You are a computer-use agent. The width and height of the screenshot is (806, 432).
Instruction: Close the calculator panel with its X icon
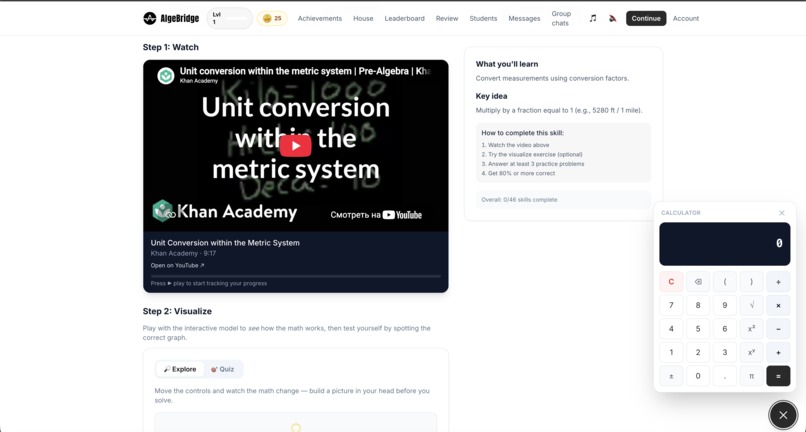[782, 213]
